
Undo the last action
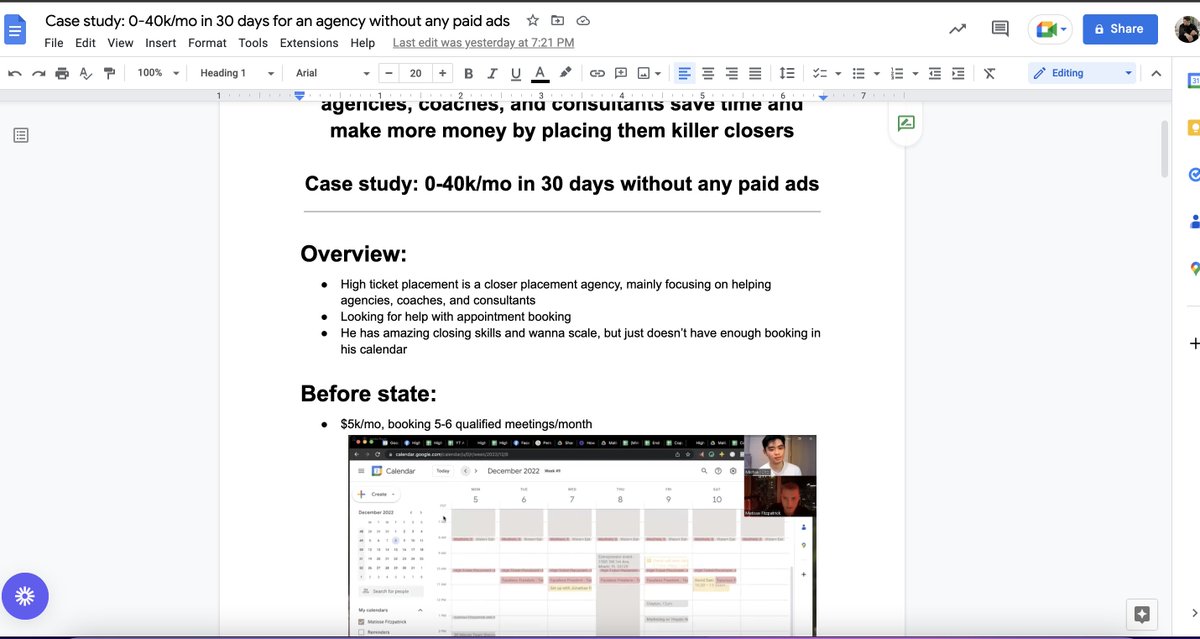pos(14,73)
